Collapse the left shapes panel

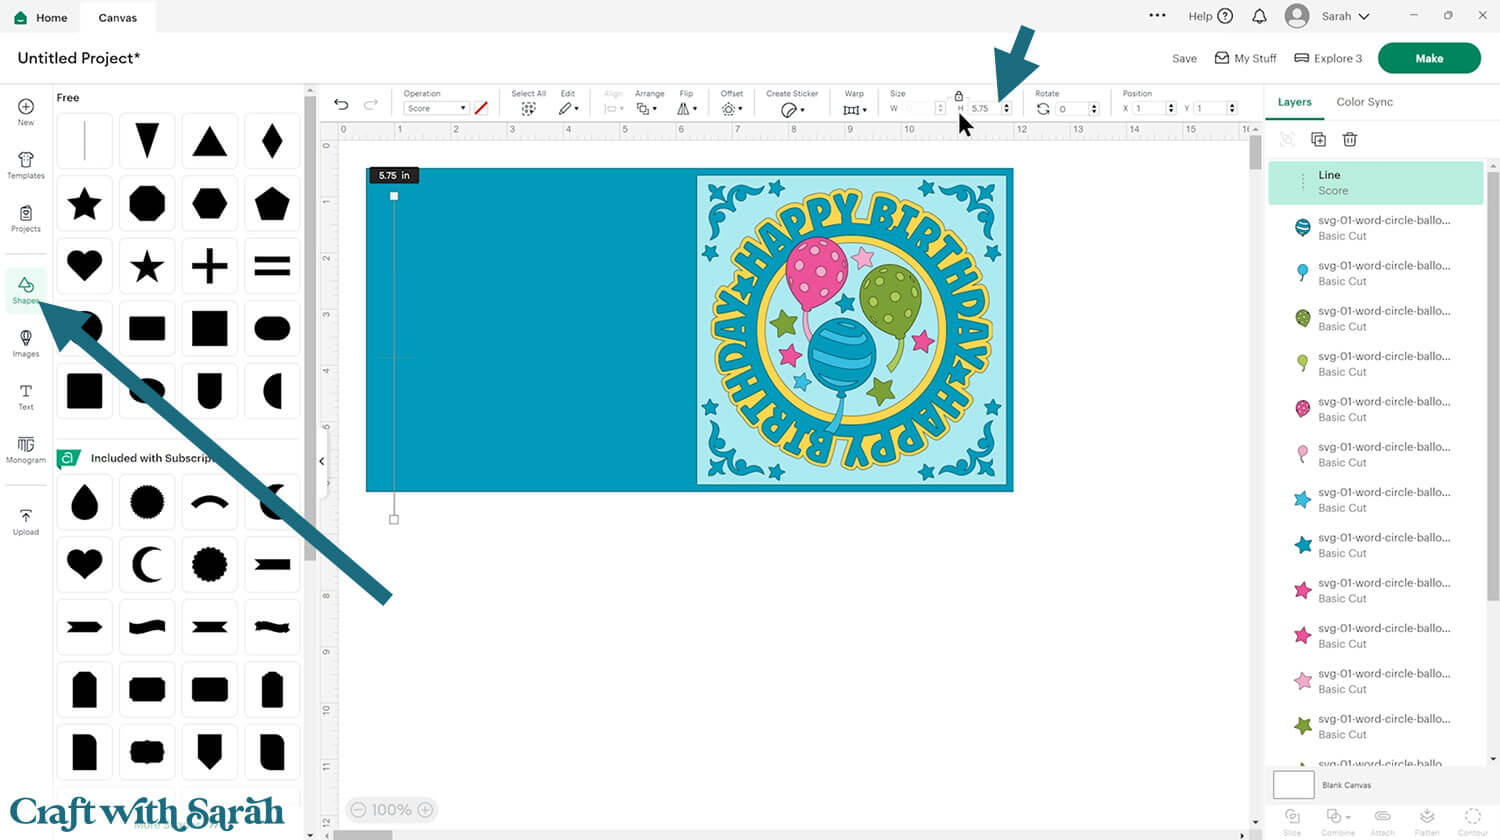coord(322,461)
